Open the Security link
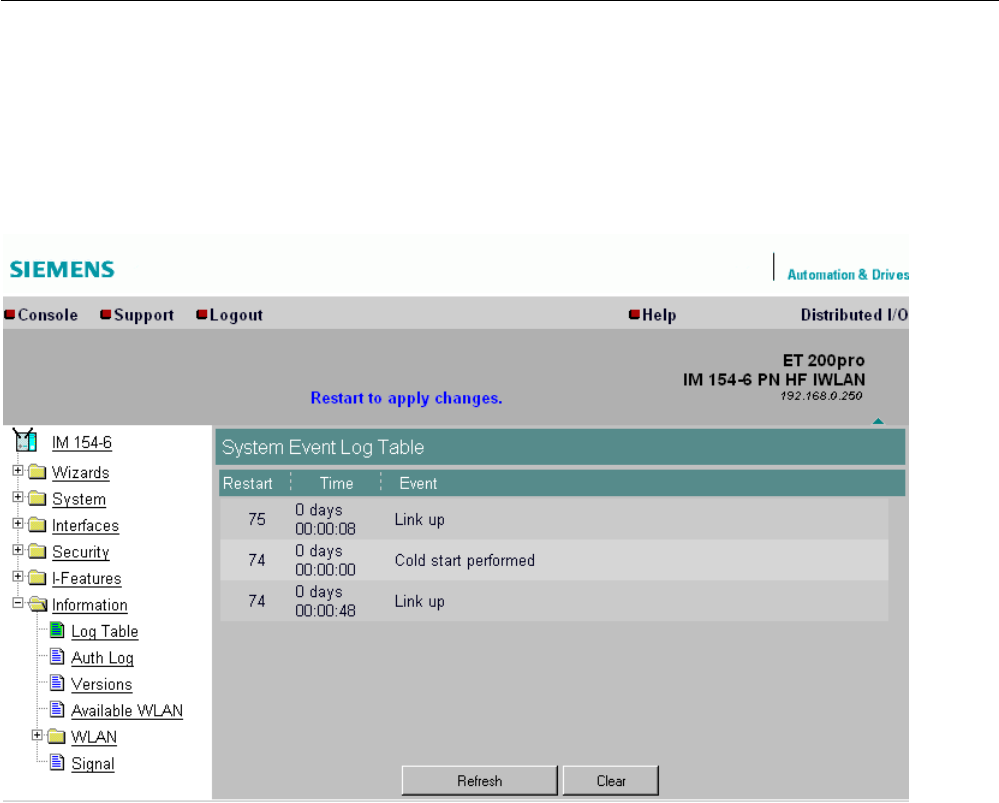This screenshot has width=999, height=803. [x=80, y=552]
